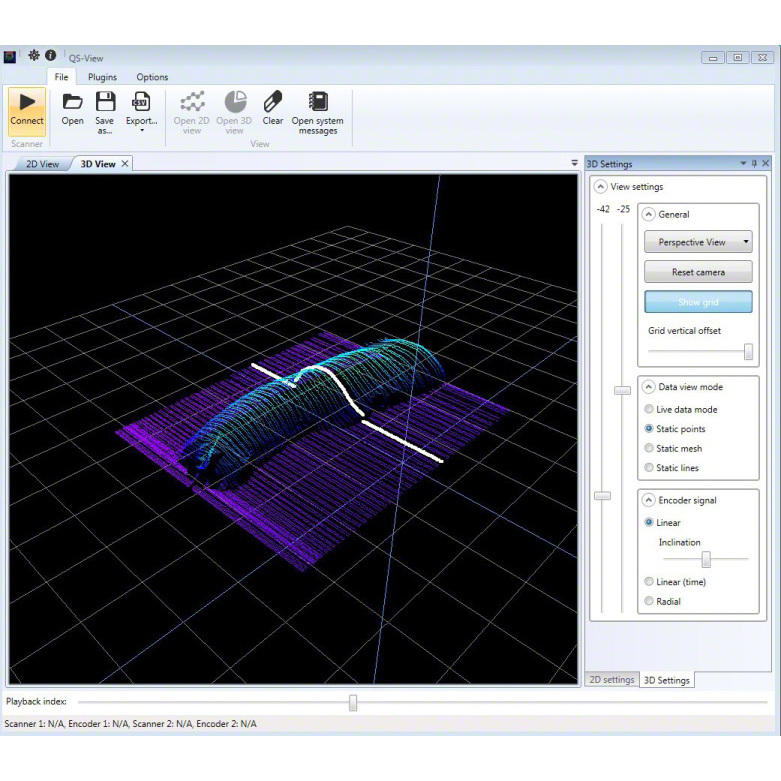Image resolution: width=781 pixels, height=781 pixels.
Task: Click the info icon in title bar
Action: coord(50,56)
